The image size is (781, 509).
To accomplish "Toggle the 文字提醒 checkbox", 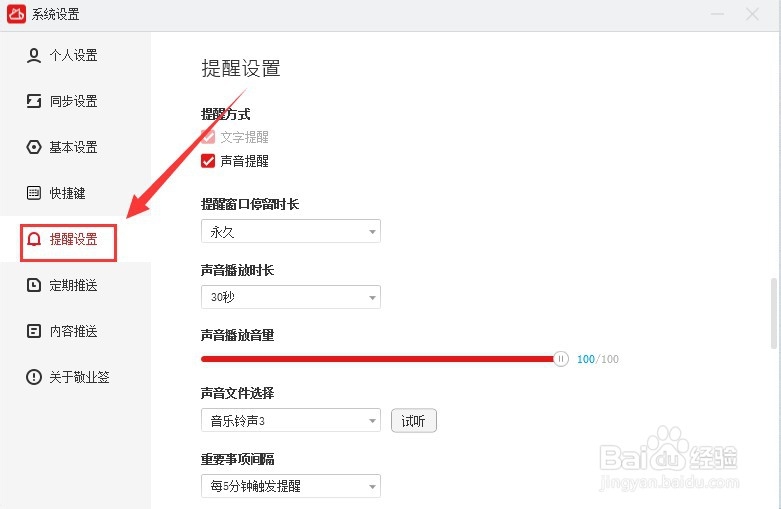I will coord(208,137).
